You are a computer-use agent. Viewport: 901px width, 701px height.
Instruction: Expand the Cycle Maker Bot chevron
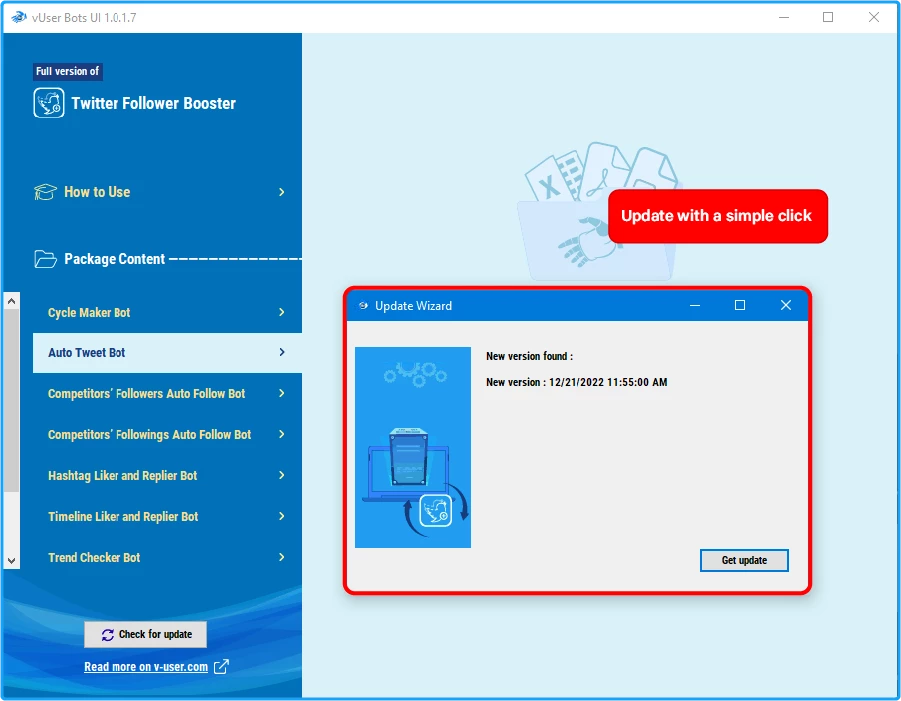click(282, 312)
